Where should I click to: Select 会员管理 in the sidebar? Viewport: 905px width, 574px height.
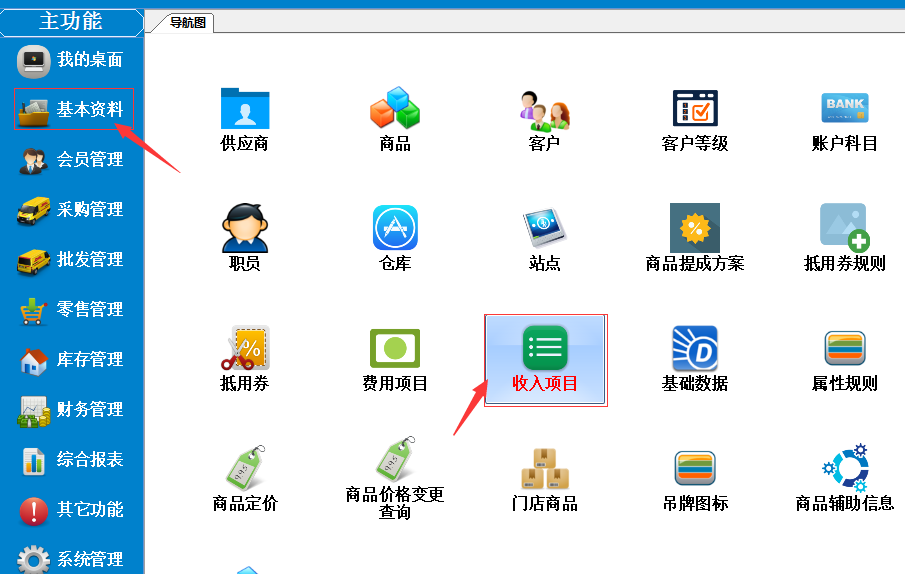point(70,160)
